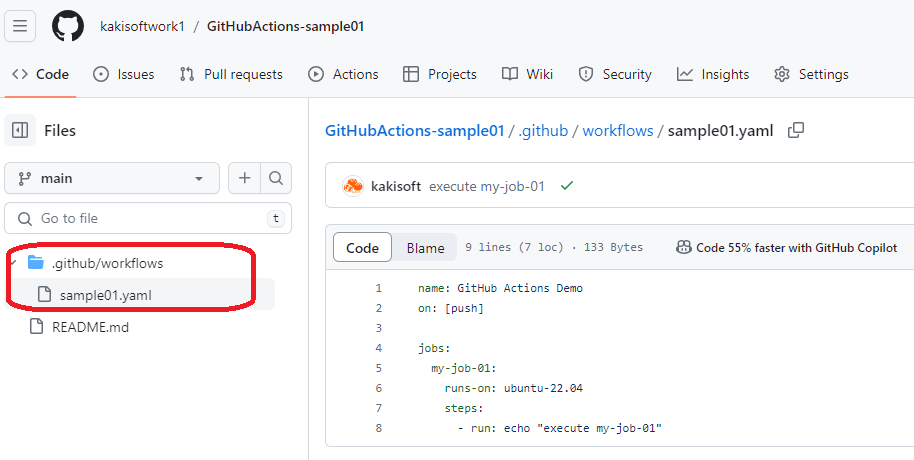This screenshot has height=460, width=914.
Task: Open commit message execute my-job-01
Action: pos(487,186)
